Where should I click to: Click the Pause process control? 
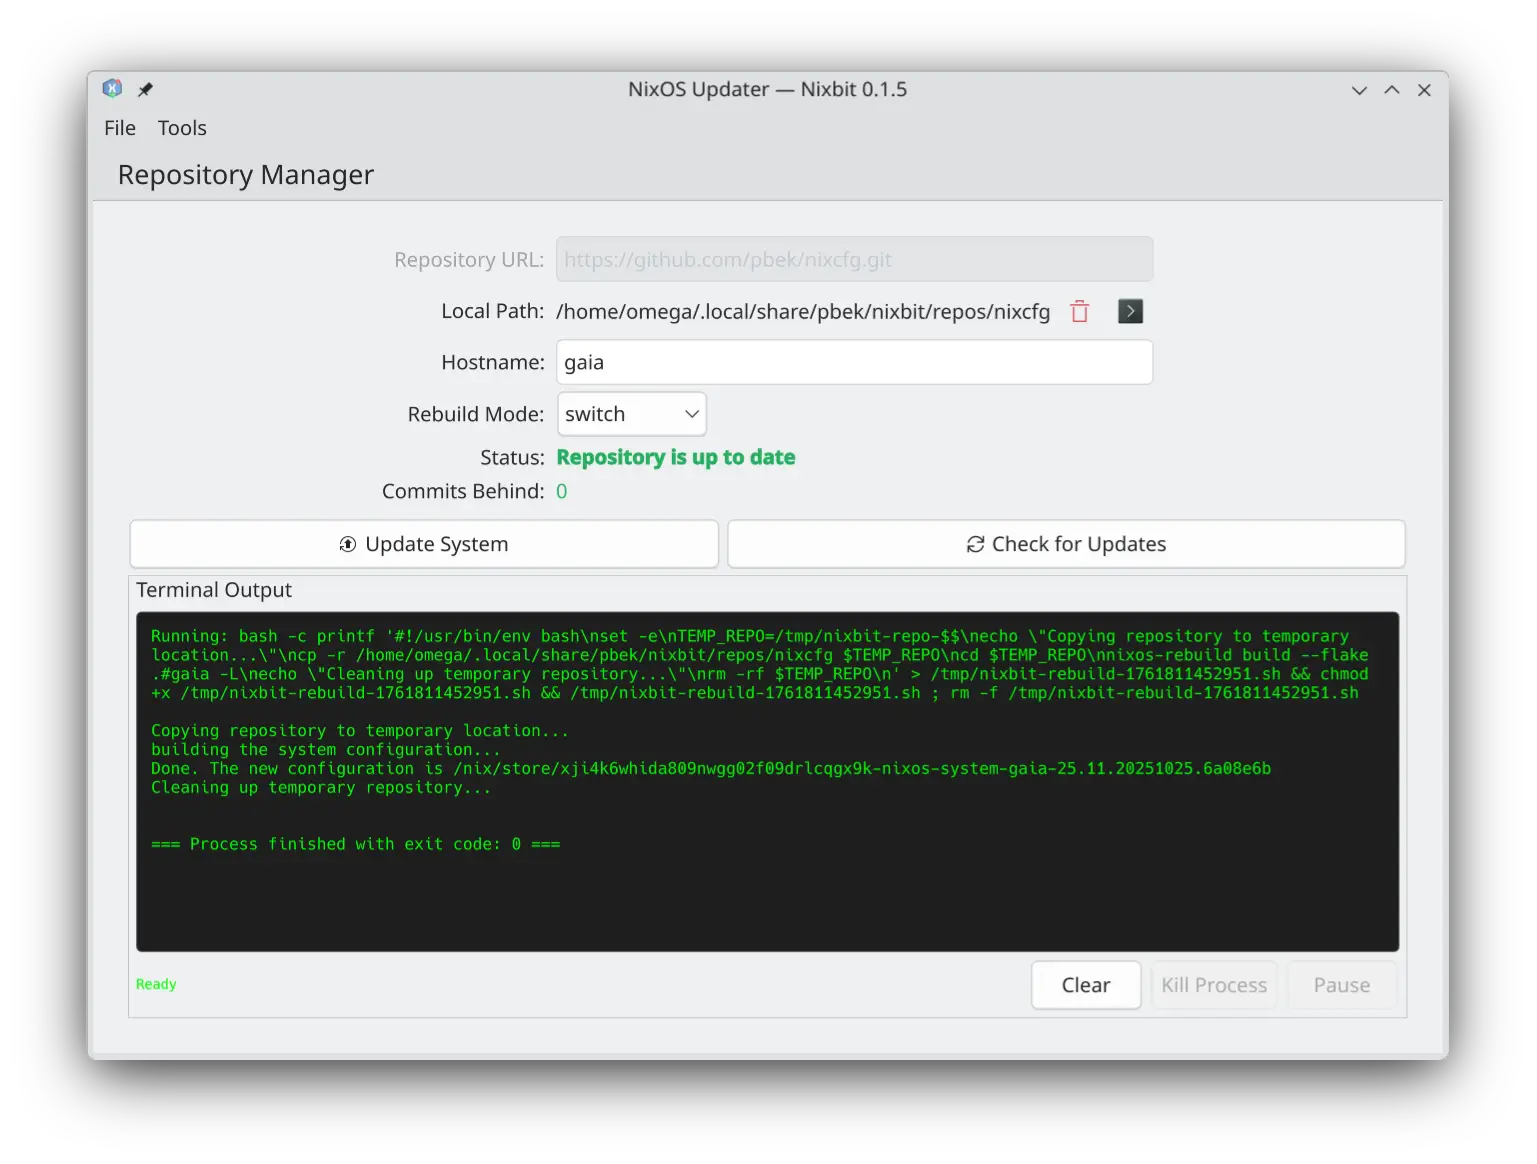click(1341, 984)
